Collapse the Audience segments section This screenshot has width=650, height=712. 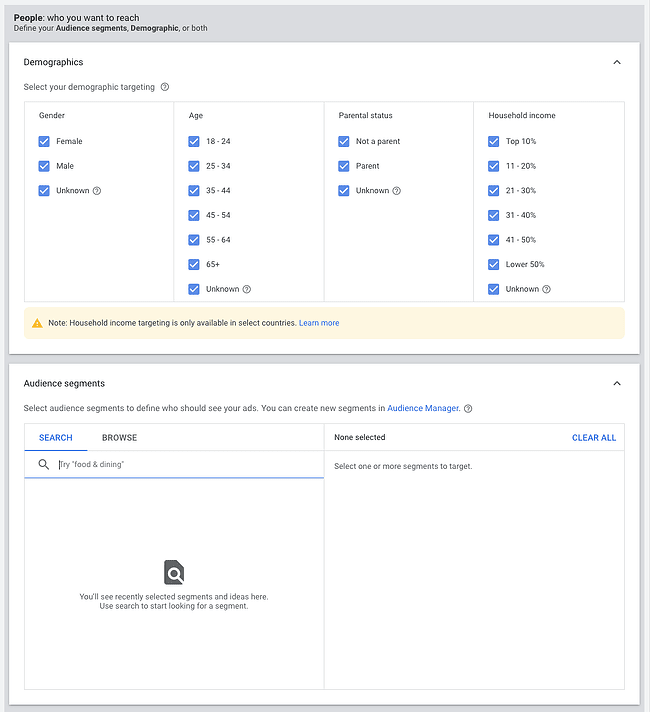tap(616, 383)
